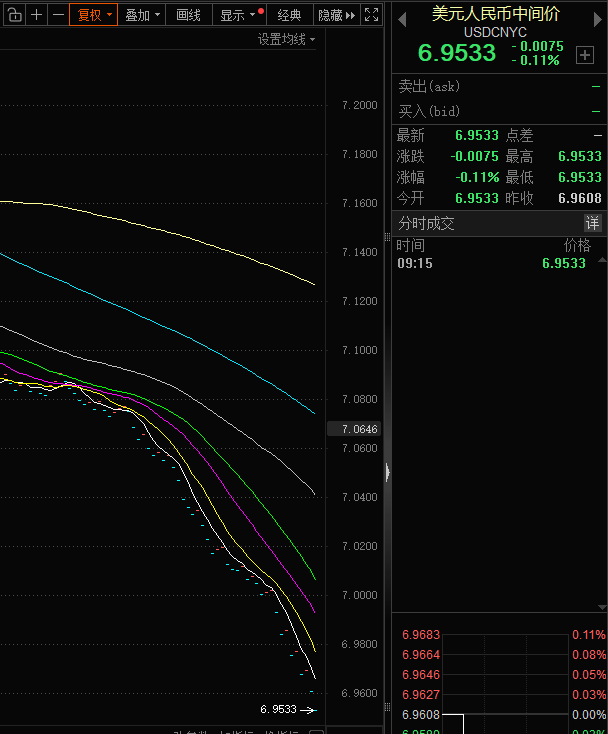This screenshot has width=608, height=734.
Task: Zoom in with the plus toolbar icon
Action: pos(36,15)
